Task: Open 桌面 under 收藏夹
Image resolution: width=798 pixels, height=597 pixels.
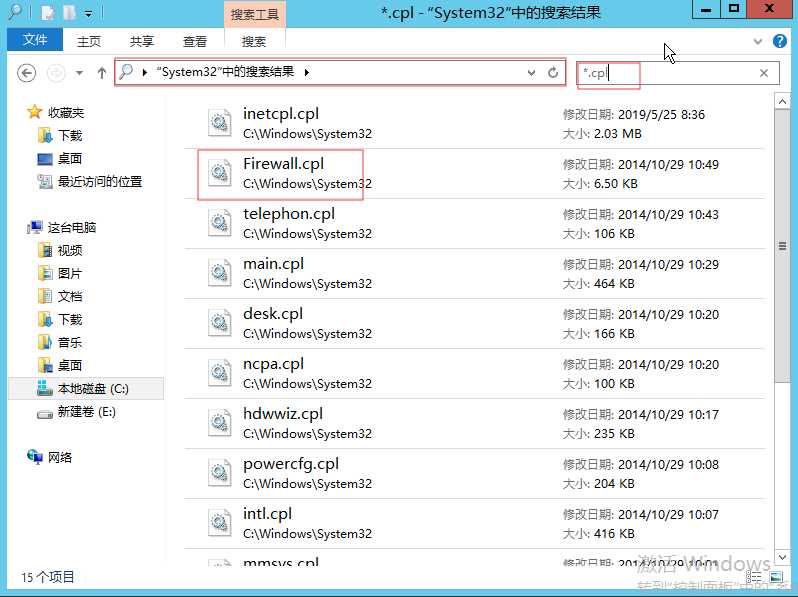Action: 70,158
